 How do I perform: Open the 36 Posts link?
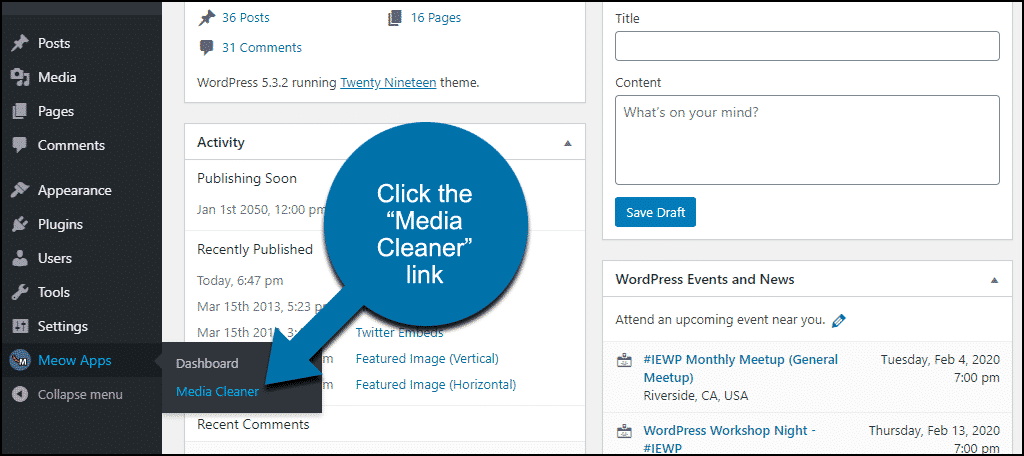(246, 18)
